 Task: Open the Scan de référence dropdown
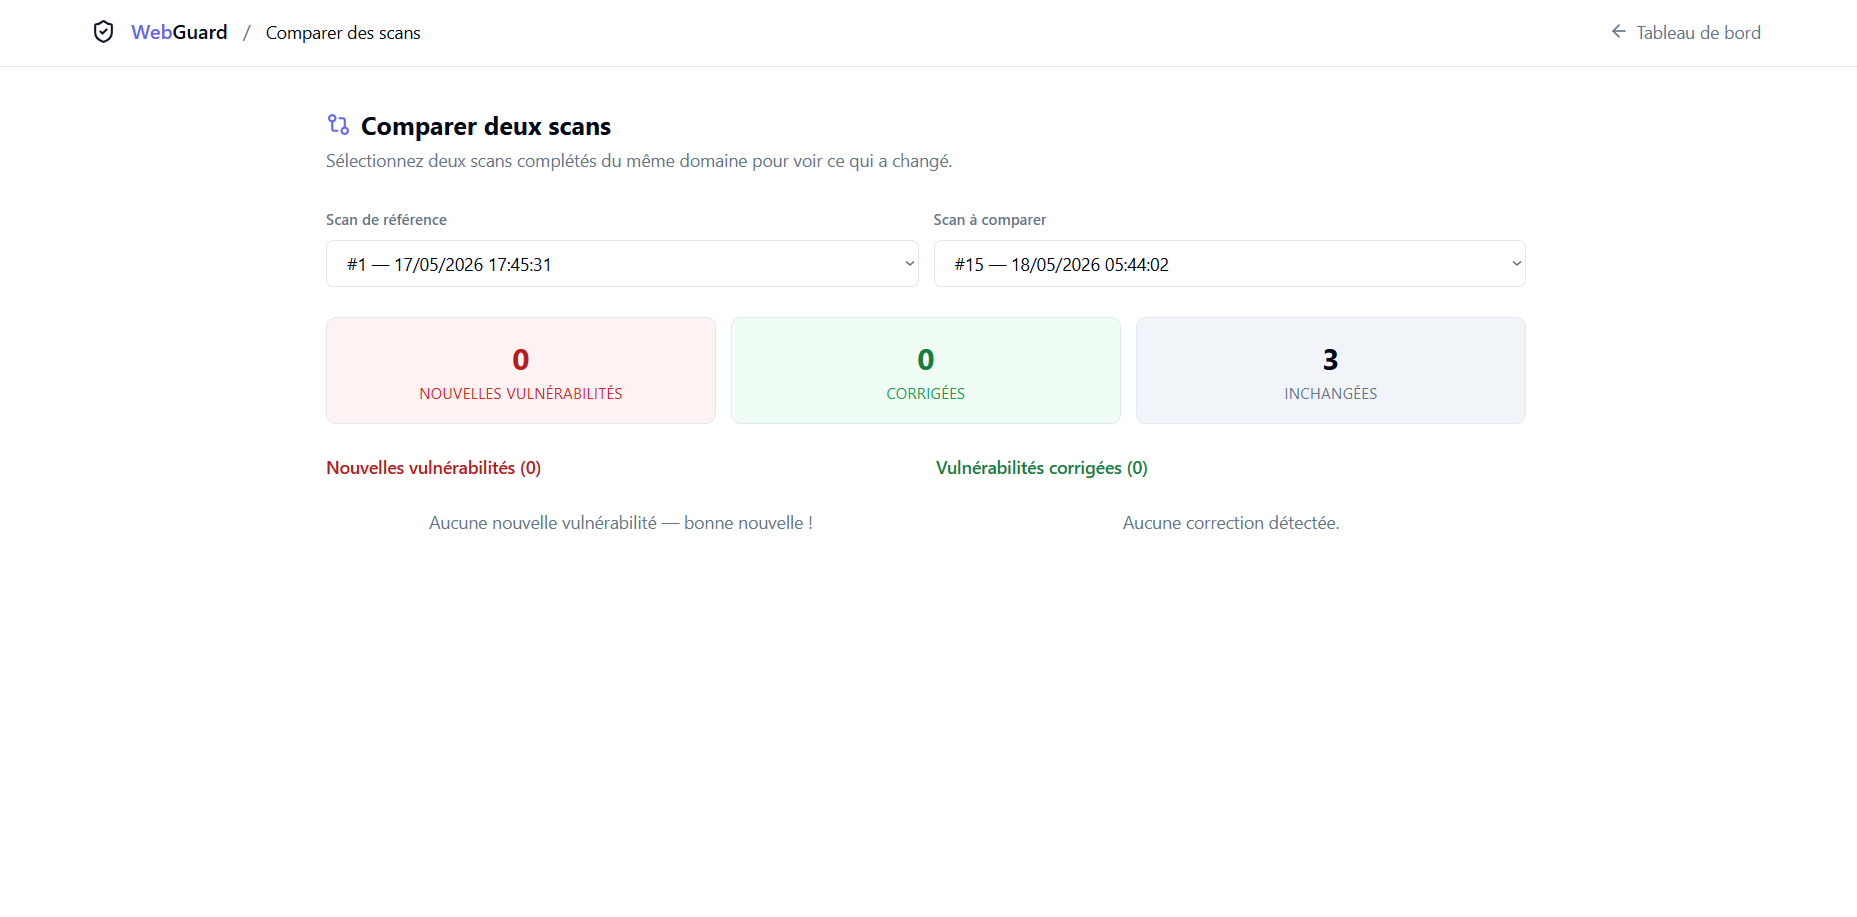click(x=622, y=264)
